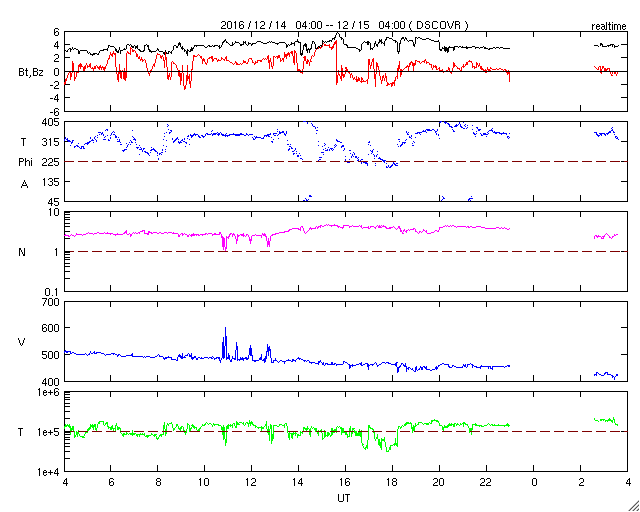Click the "-6" tick on the Bt,Bz axis
The width and height of the screenshot is (640, 512).
(x=55, y=111)
